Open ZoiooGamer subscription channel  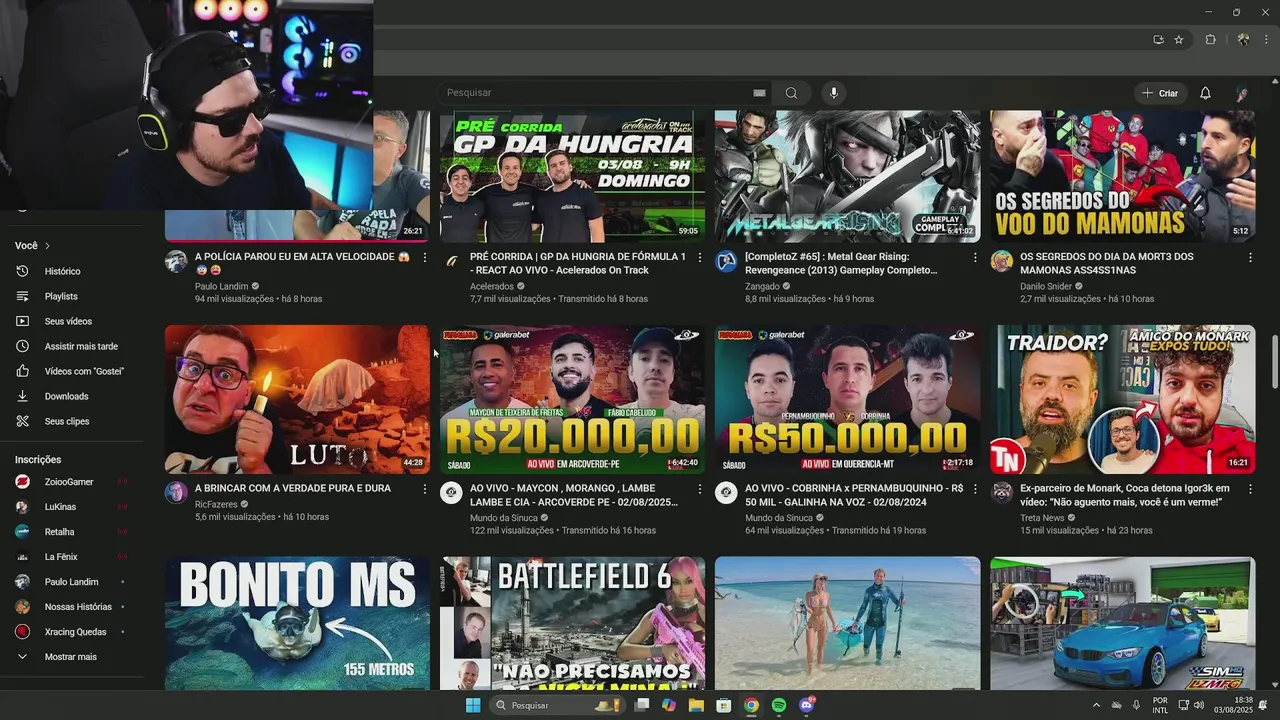coord(72,482)
